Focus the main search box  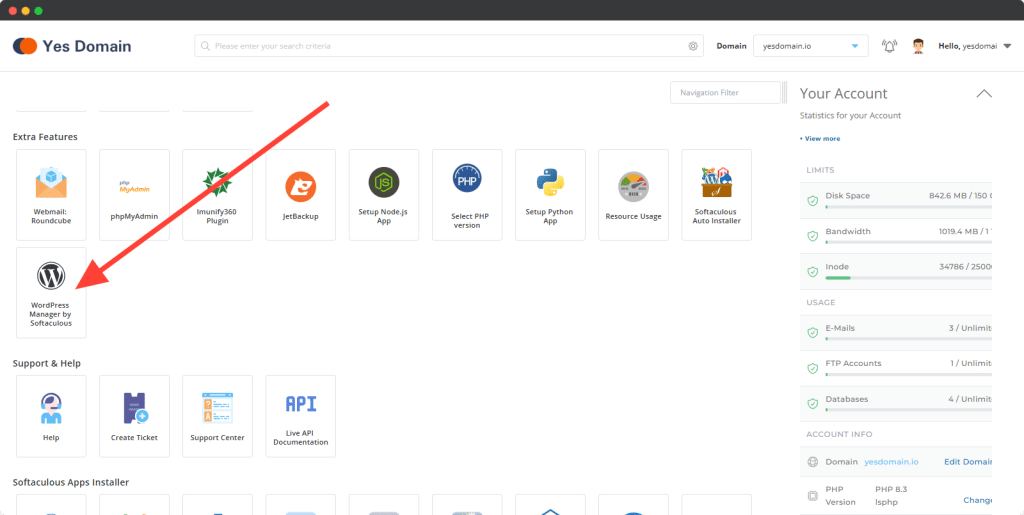449,46
